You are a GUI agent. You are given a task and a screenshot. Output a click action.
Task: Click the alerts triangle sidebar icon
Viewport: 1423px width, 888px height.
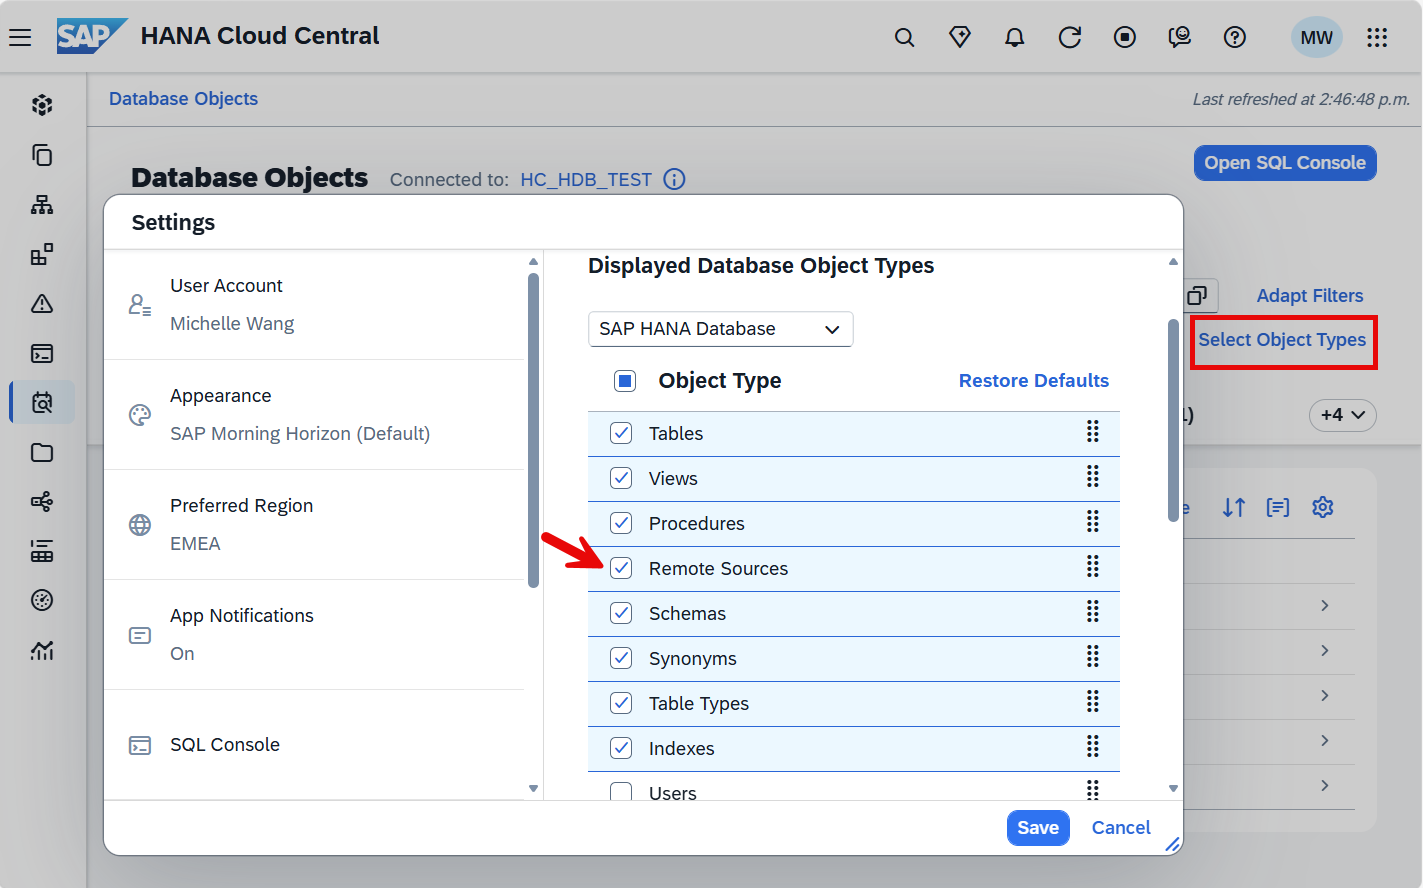point(42,304)
